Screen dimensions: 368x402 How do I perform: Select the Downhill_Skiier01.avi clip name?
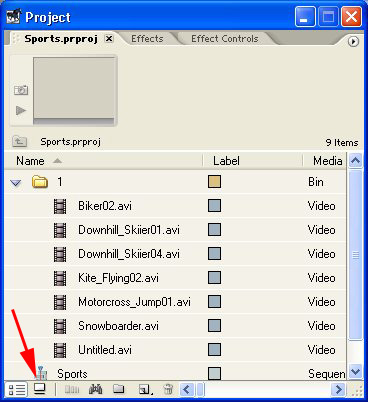tap(129, 230)
